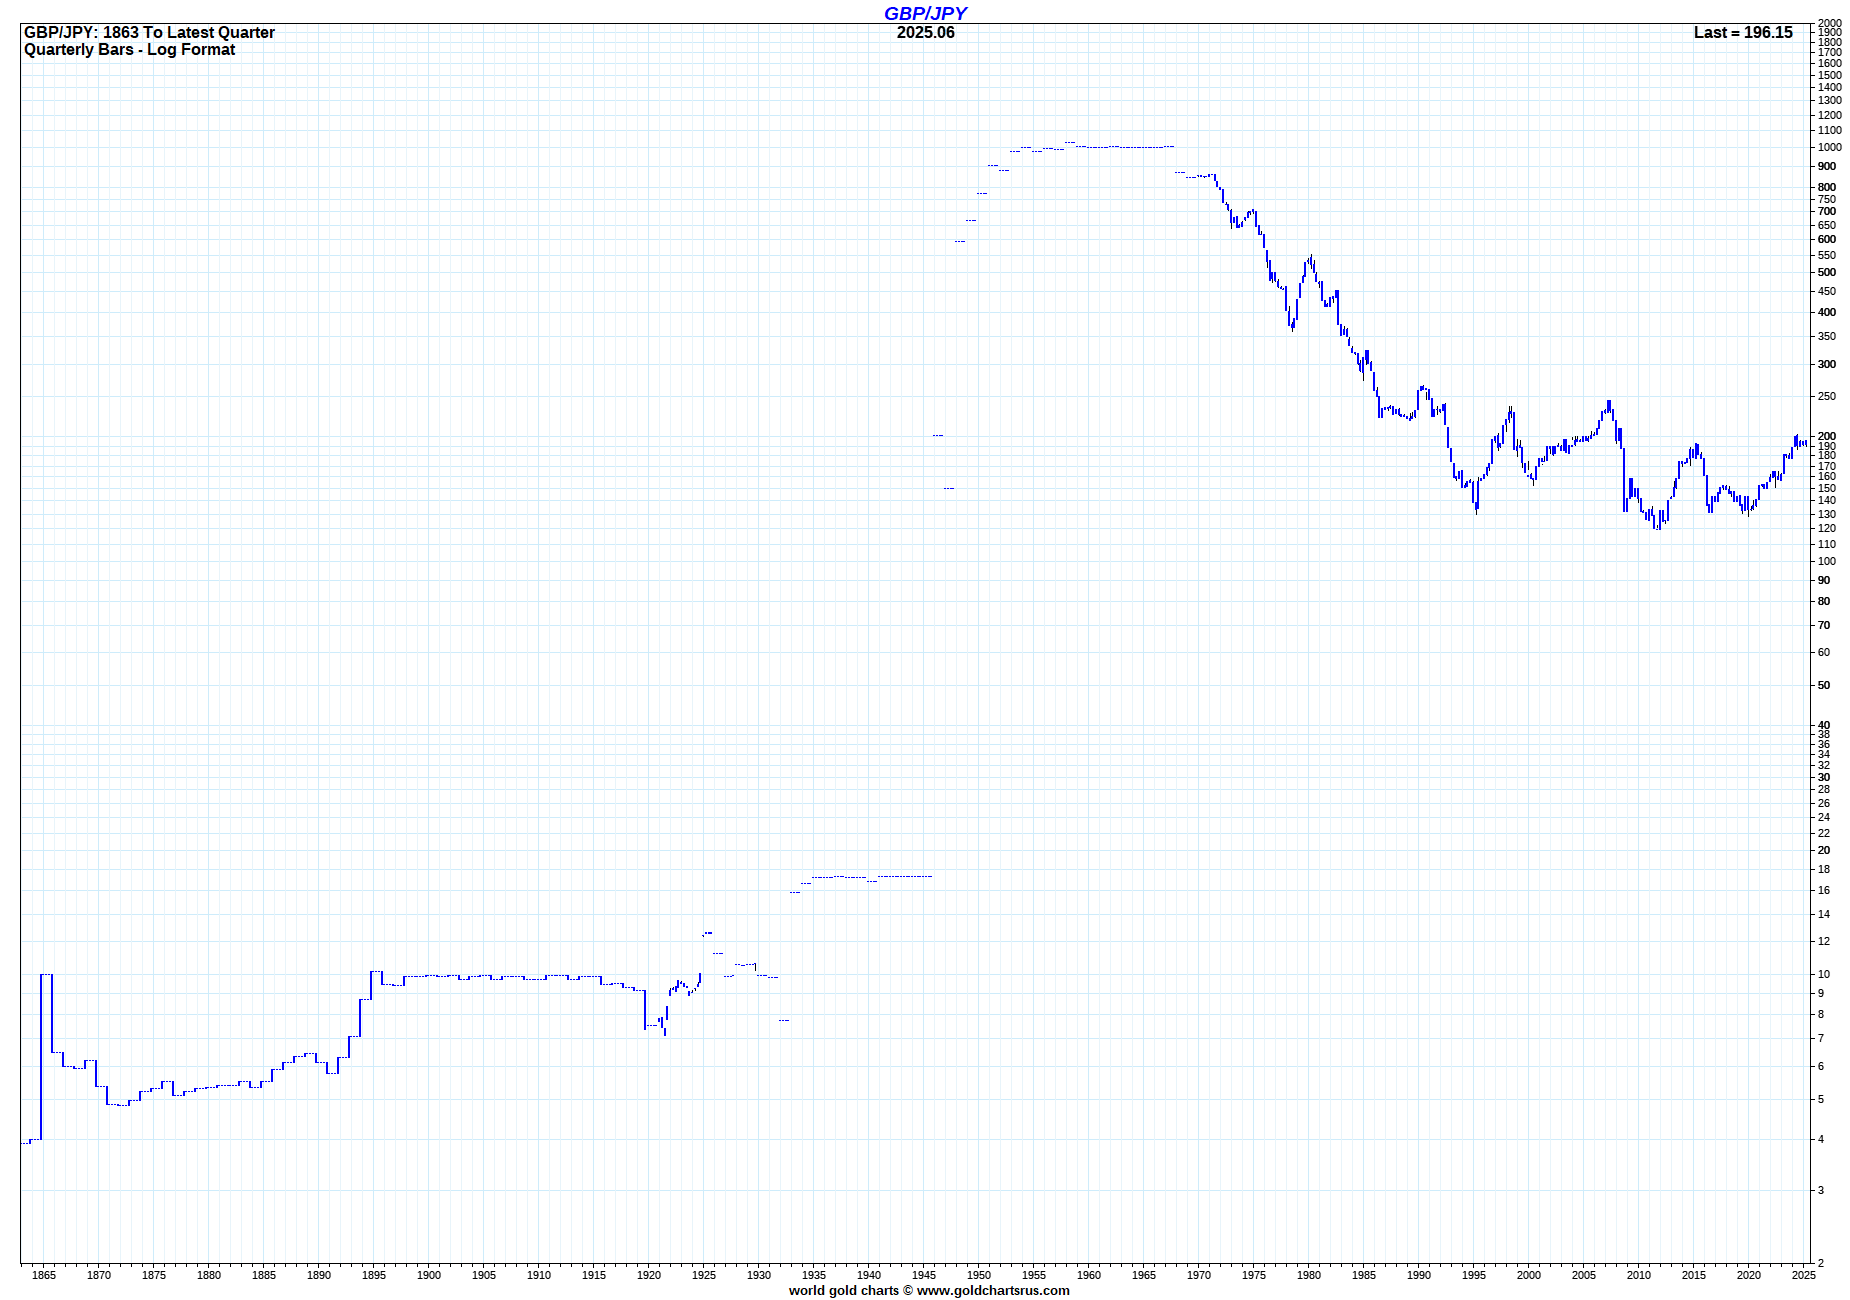Click the 2025.06 date label

click(925, 32)
